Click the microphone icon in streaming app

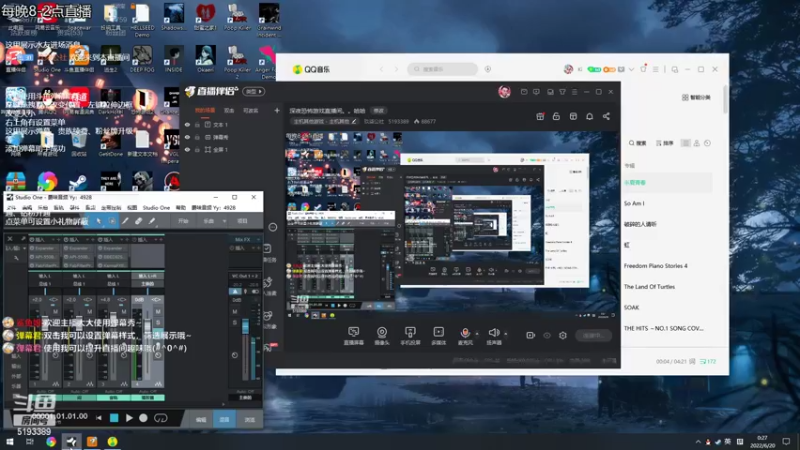[465, 333]
